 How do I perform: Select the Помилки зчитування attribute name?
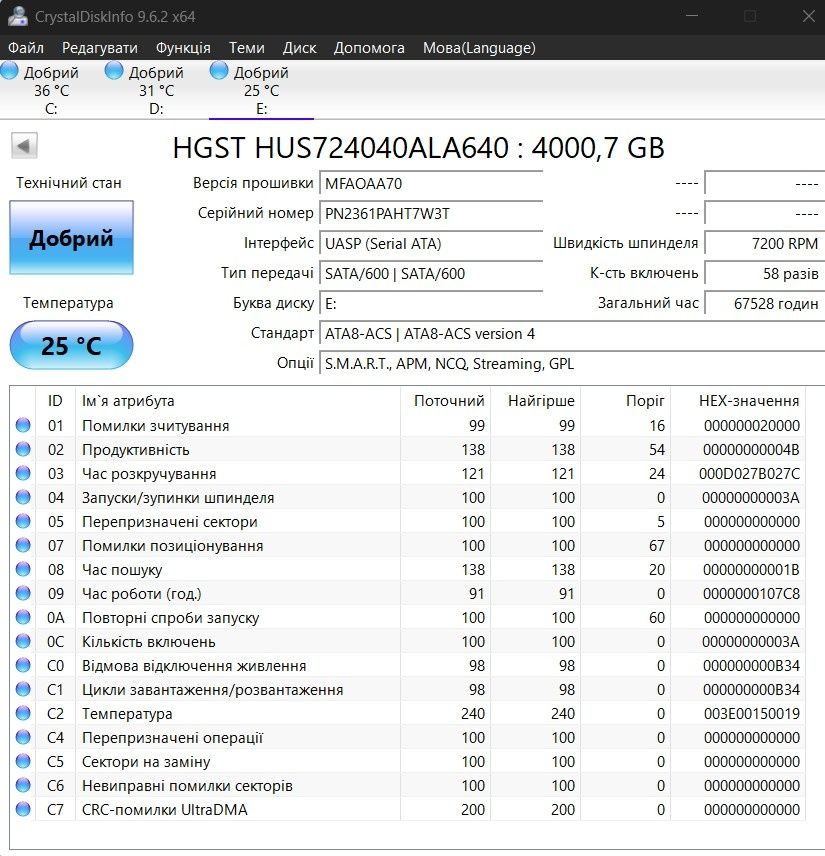click(156, 425)
